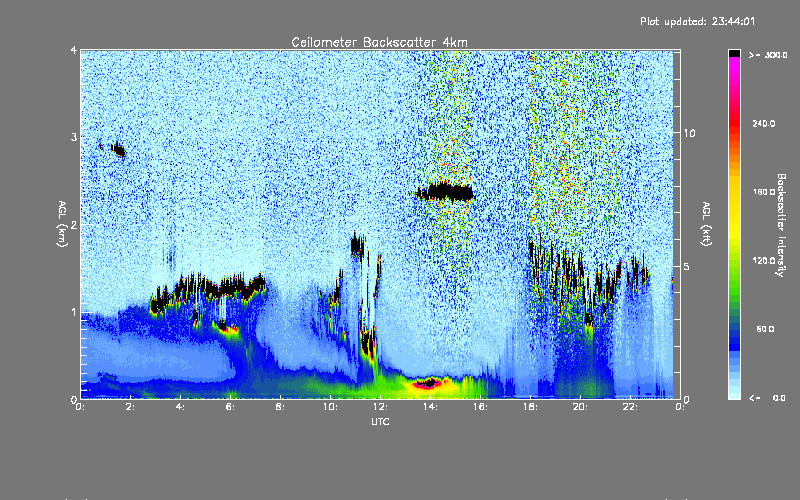This screenshot has height=500, width=800.
Task: Click the '5' kft tick label
Action: click(x=686, y=266)
